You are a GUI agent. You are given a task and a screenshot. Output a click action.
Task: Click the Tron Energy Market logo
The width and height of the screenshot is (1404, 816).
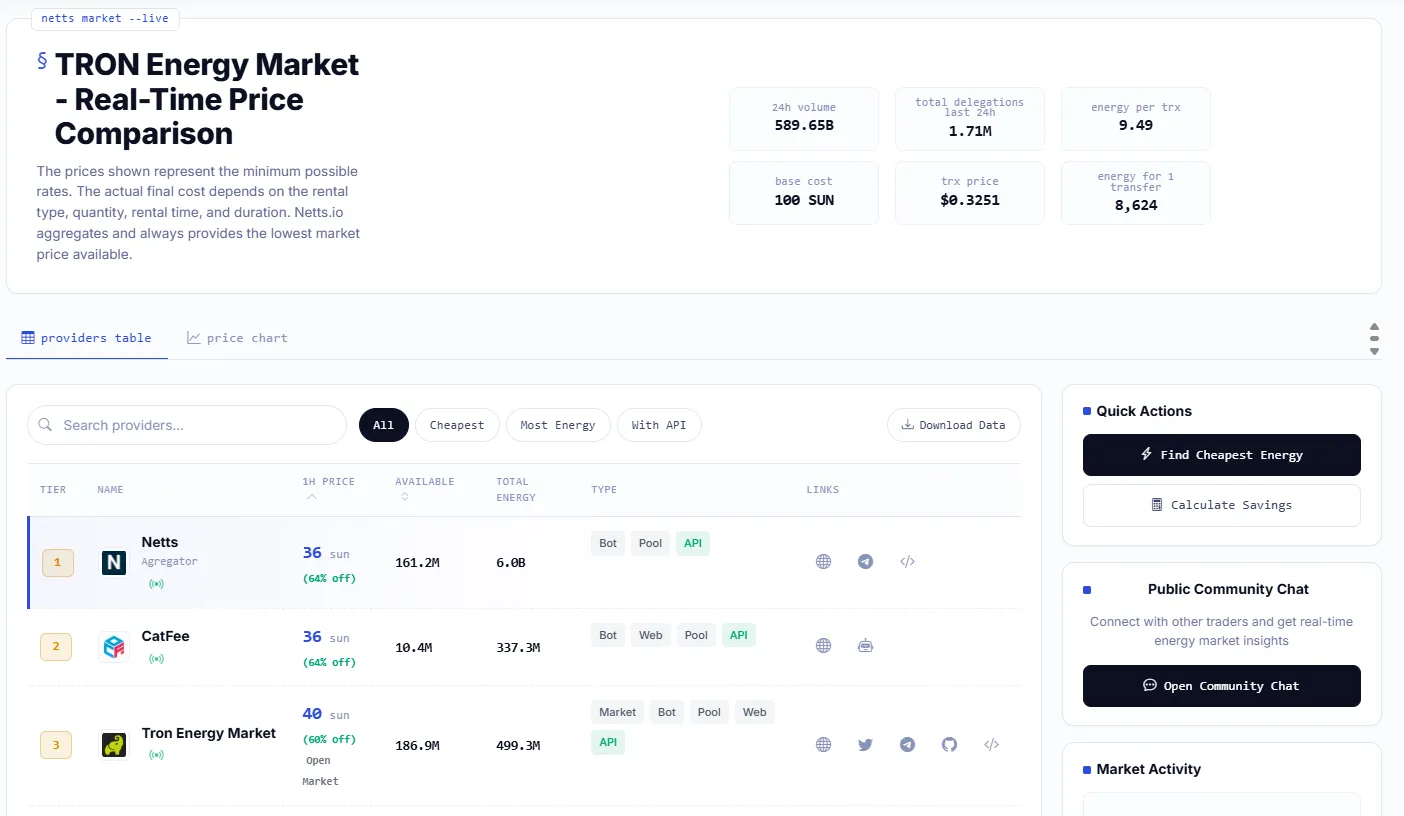(114, 745)
